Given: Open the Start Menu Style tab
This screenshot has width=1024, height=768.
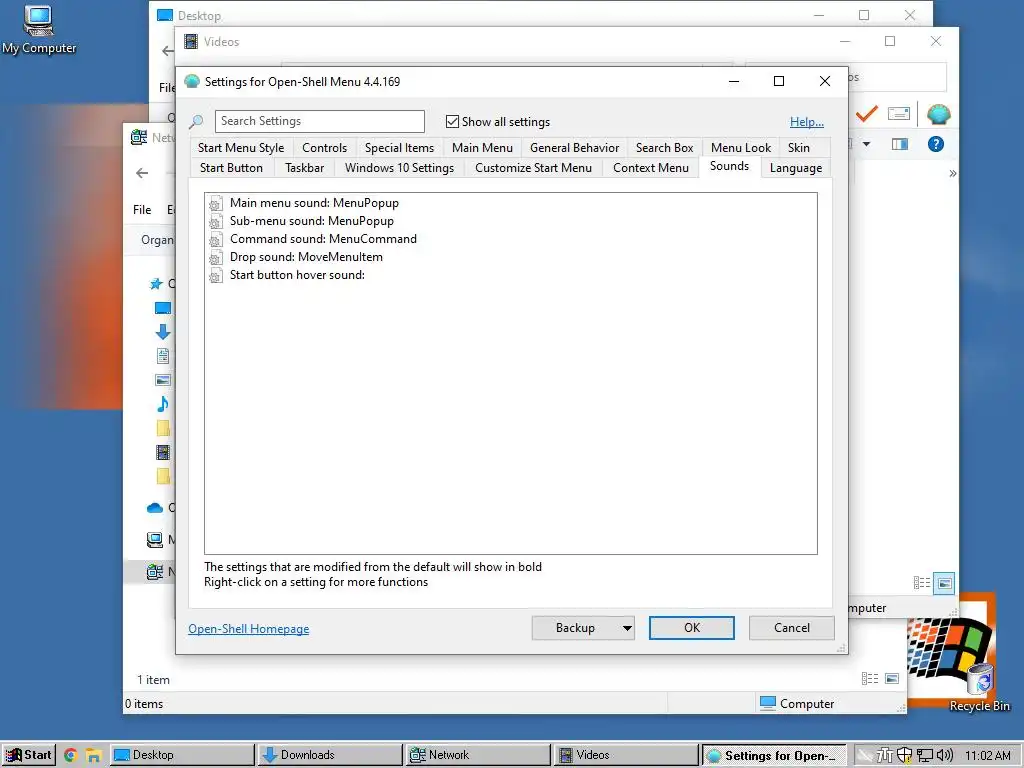Looking at the screenshot, I should point(241,148).
